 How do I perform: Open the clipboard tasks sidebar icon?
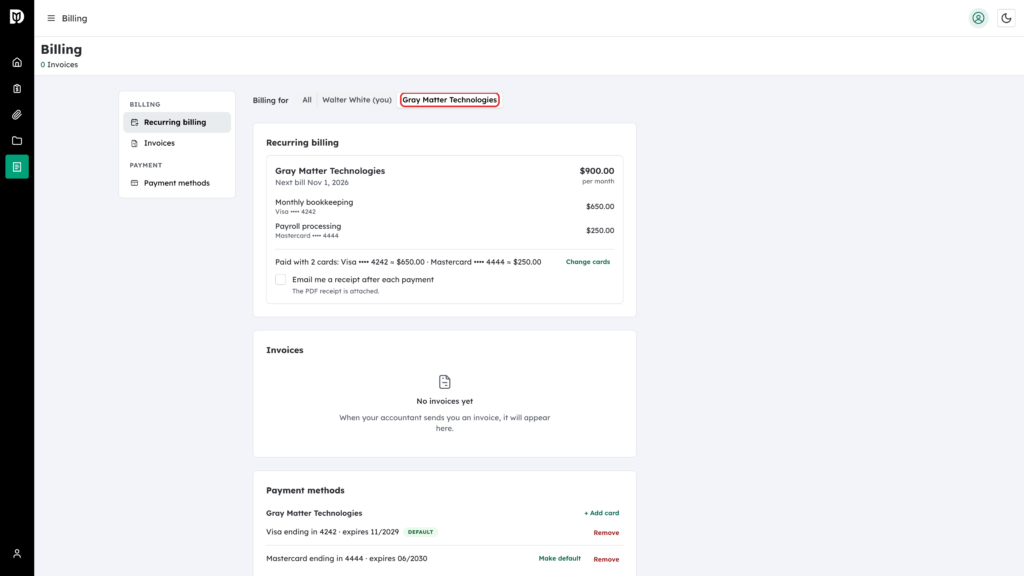click(x=17, y=89)
